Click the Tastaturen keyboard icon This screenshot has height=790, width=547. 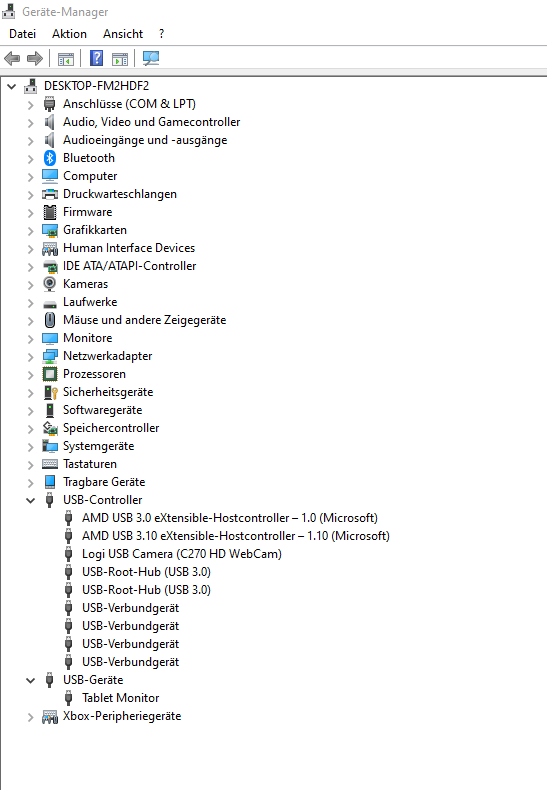tap(50, 464)
